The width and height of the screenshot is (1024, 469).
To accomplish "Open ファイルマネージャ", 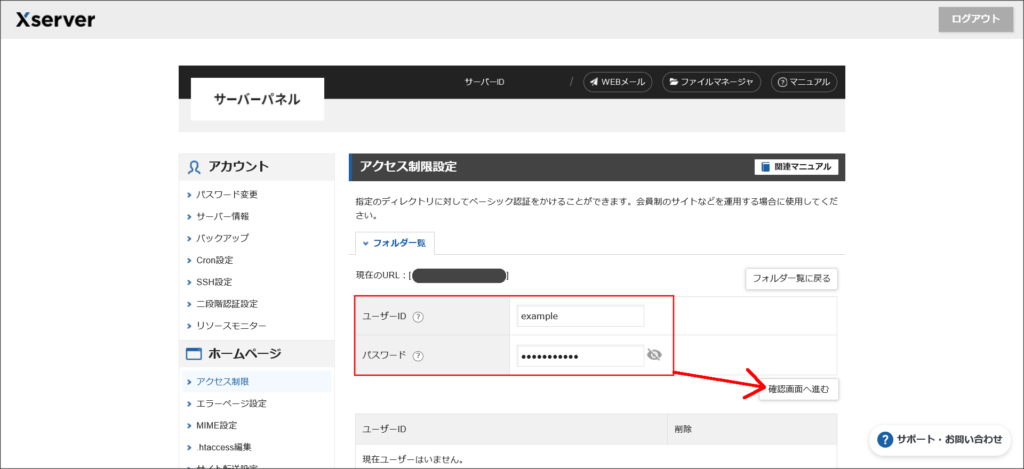I will click(x=711, y=82).
